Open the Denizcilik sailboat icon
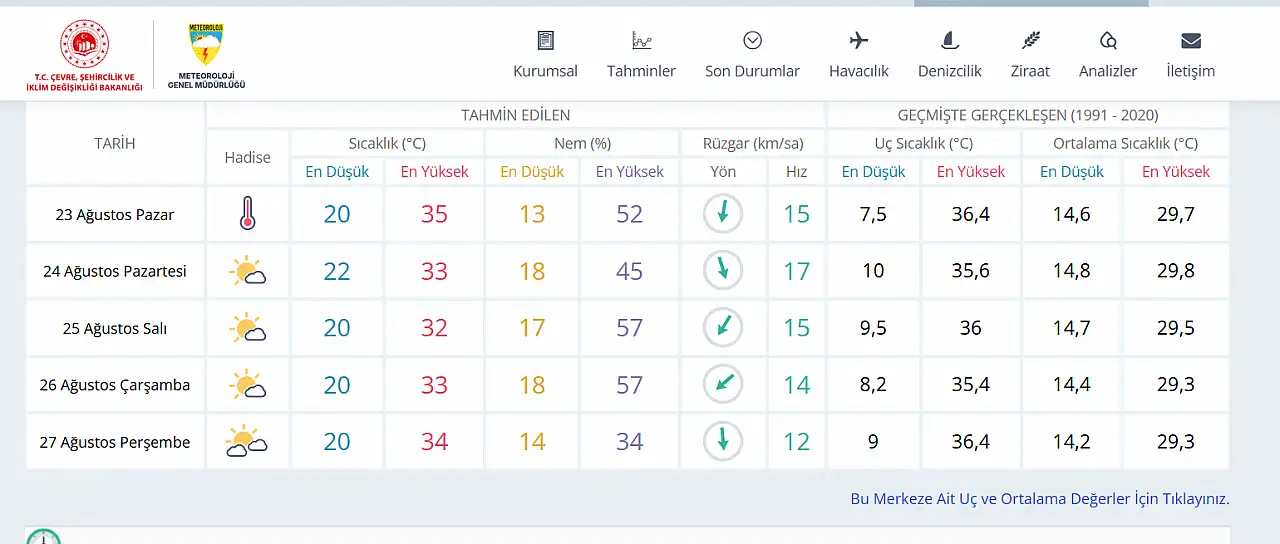The height and width of the screenshot is (544, 1280). point(950,41)
